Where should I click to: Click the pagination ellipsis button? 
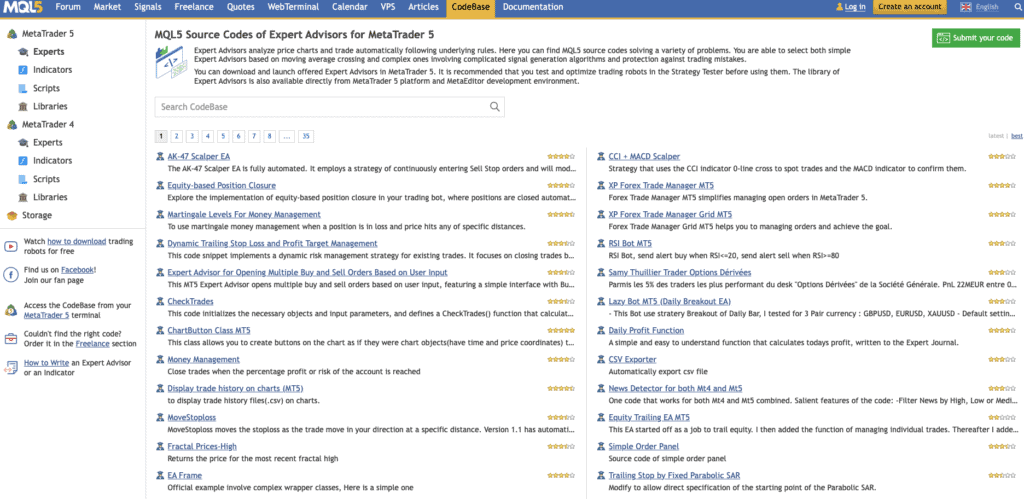(x=287, y=136)
